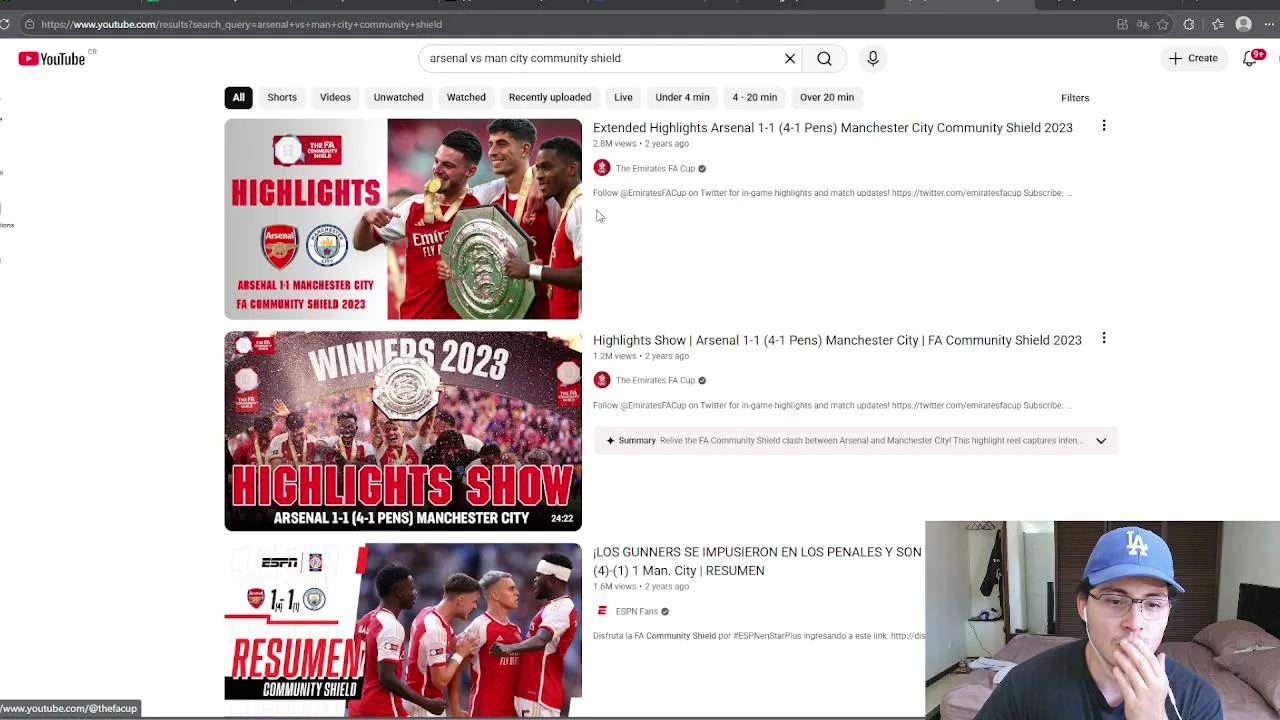Select the All filter chip
This screenshot has height=720, width=1280.
click(238, 97)
